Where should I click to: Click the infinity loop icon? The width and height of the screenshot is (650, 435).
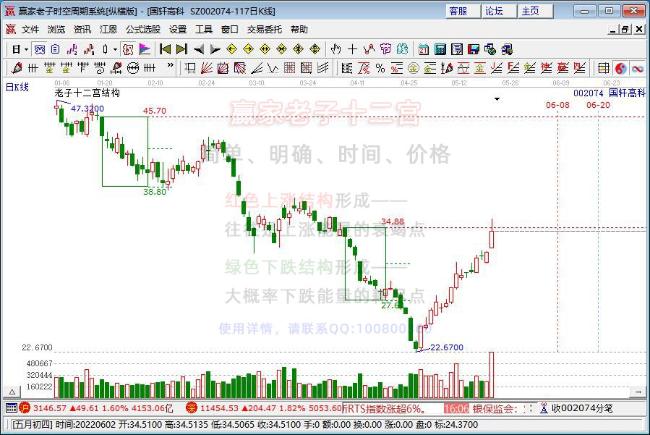[638, 68]
